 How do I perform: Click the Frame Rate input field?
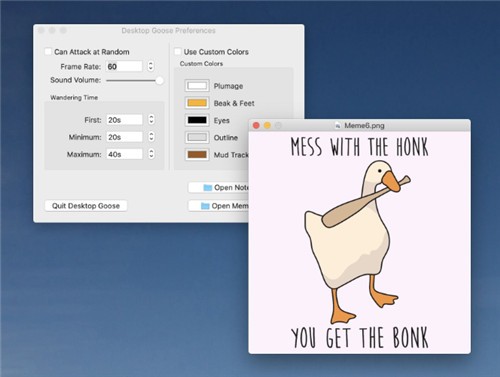click(x=124, y=66)
